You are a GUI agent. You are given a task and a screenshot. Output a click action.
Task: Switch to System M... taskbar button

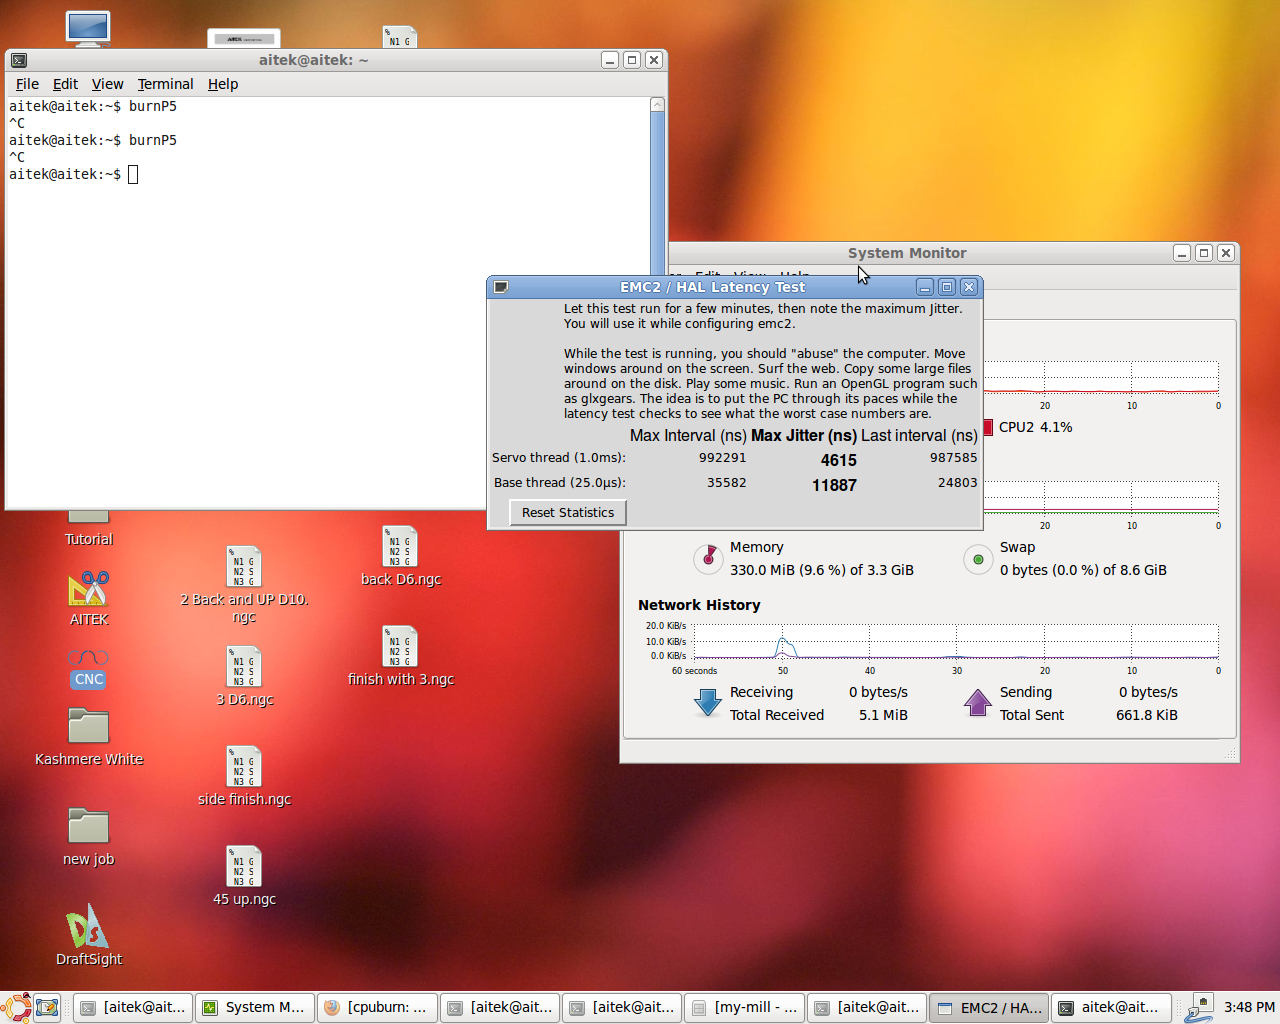tap(255, 1007)
